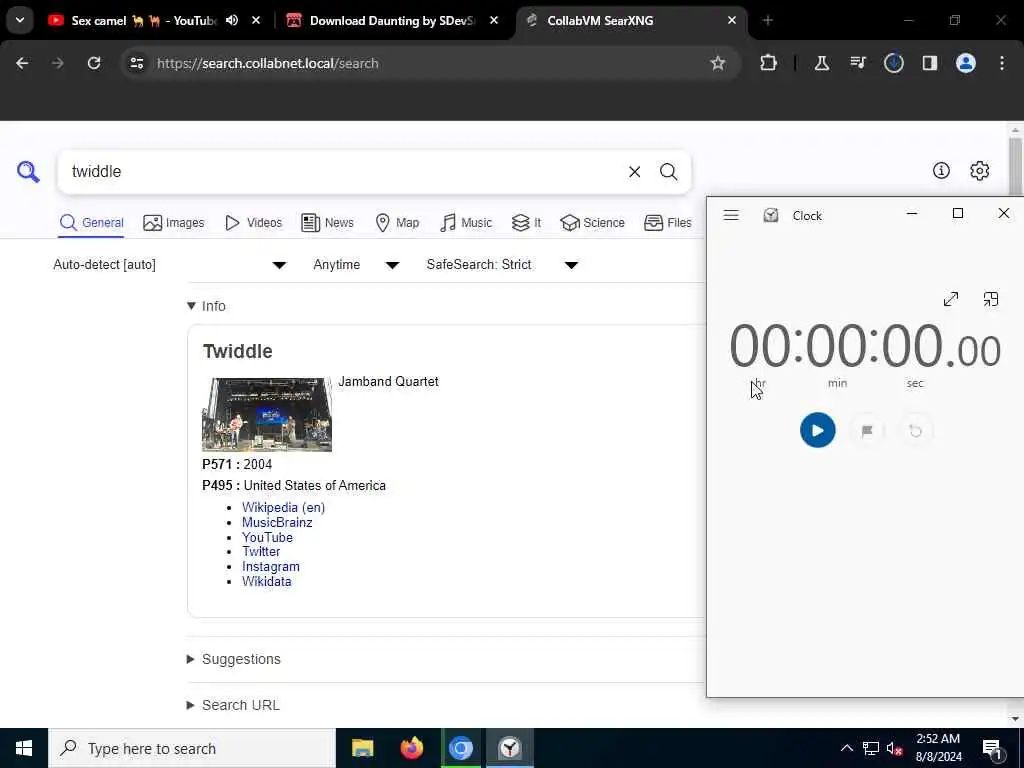This screenshot has height=768, width=1024.
Task: Switch to the Science search tab
Action: 592,223
